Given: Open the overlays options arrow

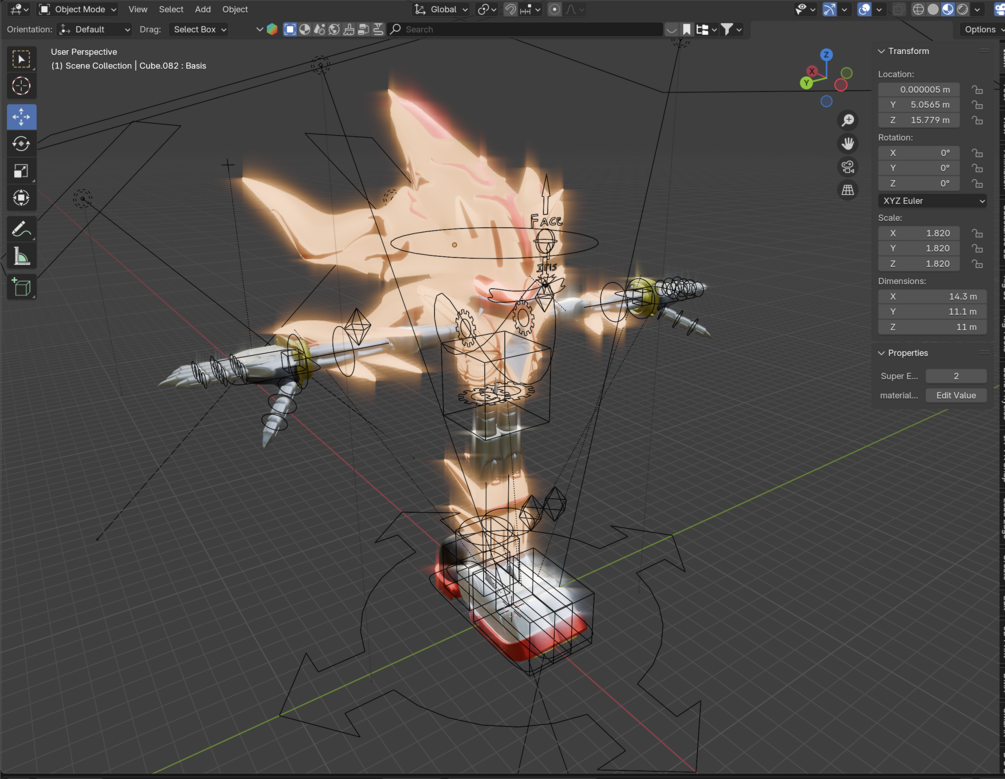Looking at the screenshot, I should point(879,10).
